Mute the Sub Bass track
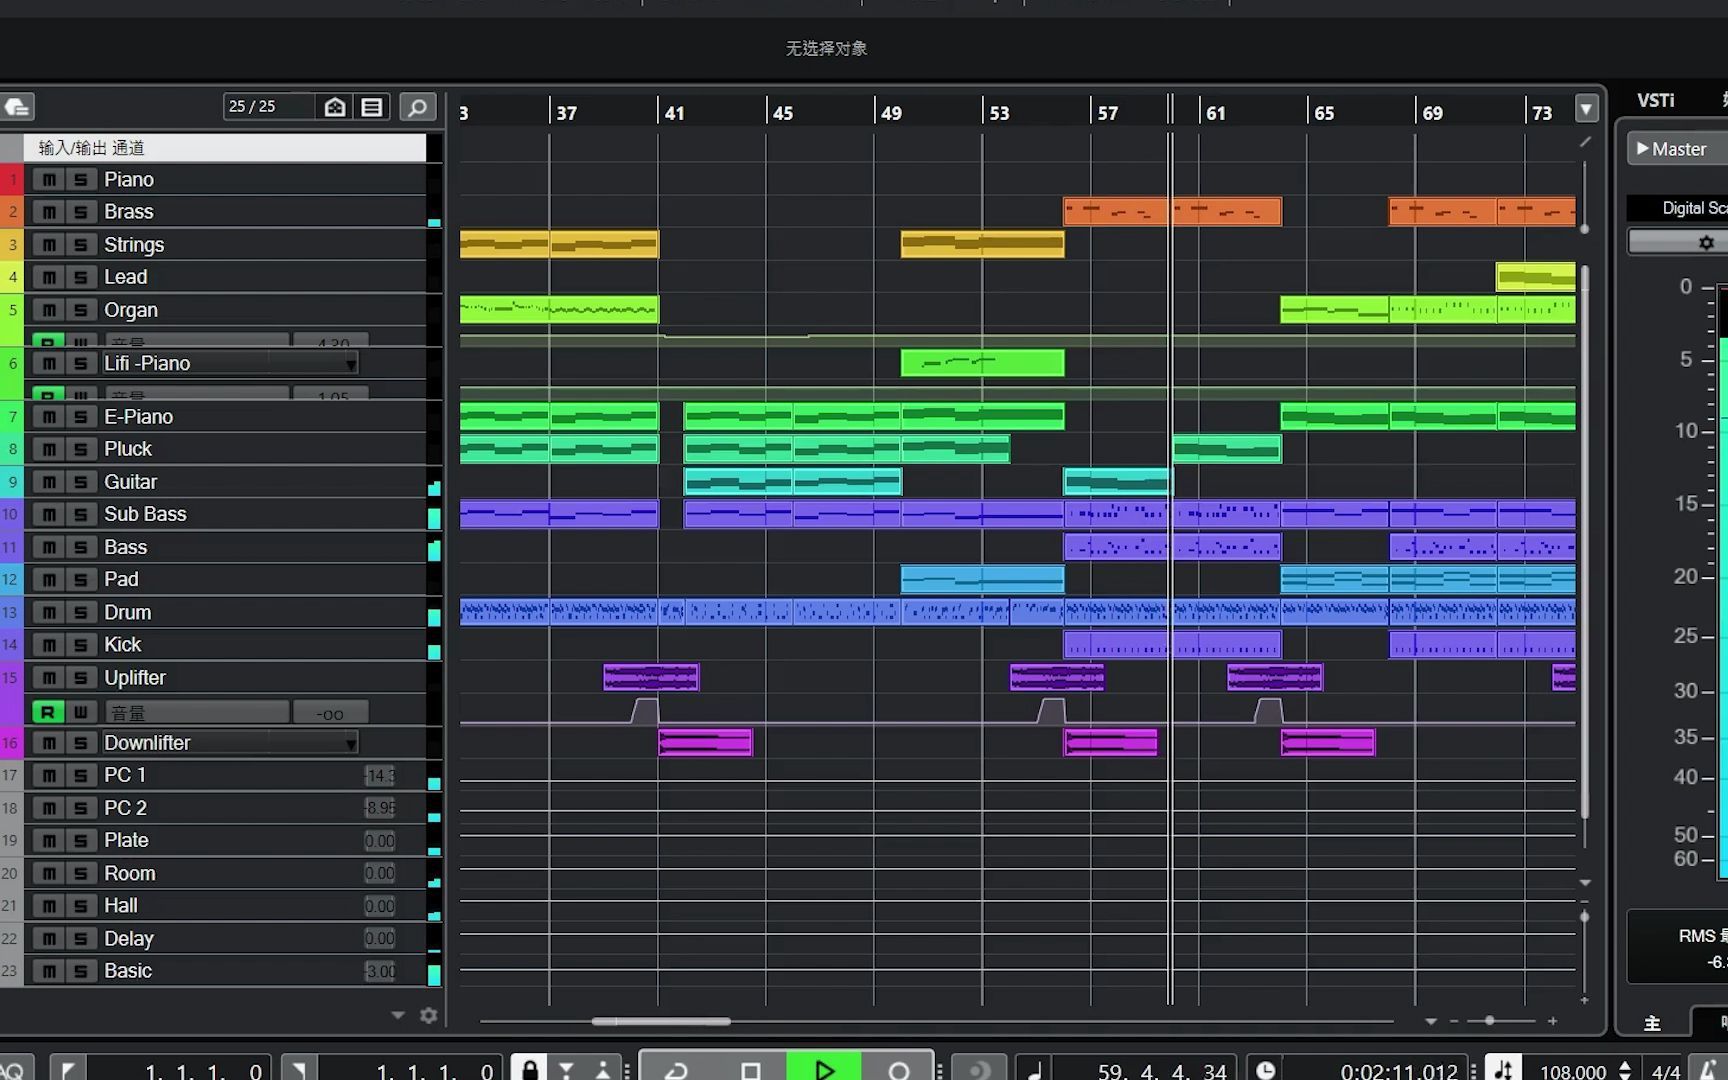The height and width of the screenshot is (1080, 1728). coord(48,514)
